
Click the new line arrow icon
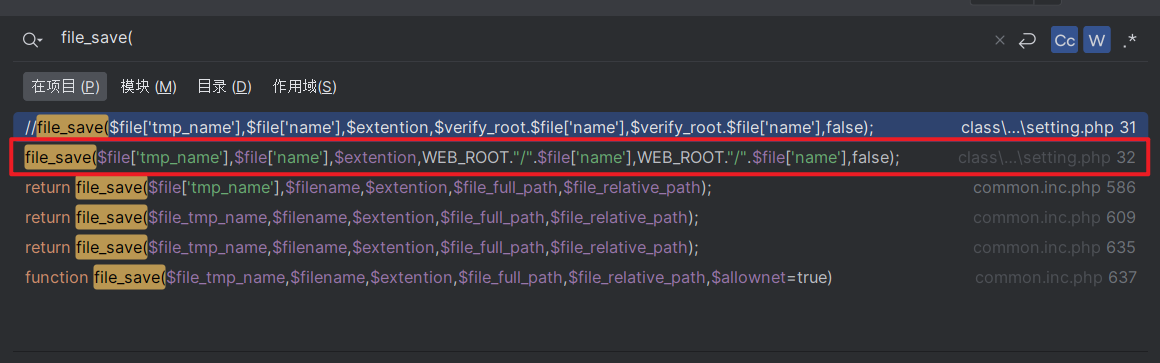click(1027, 41)
